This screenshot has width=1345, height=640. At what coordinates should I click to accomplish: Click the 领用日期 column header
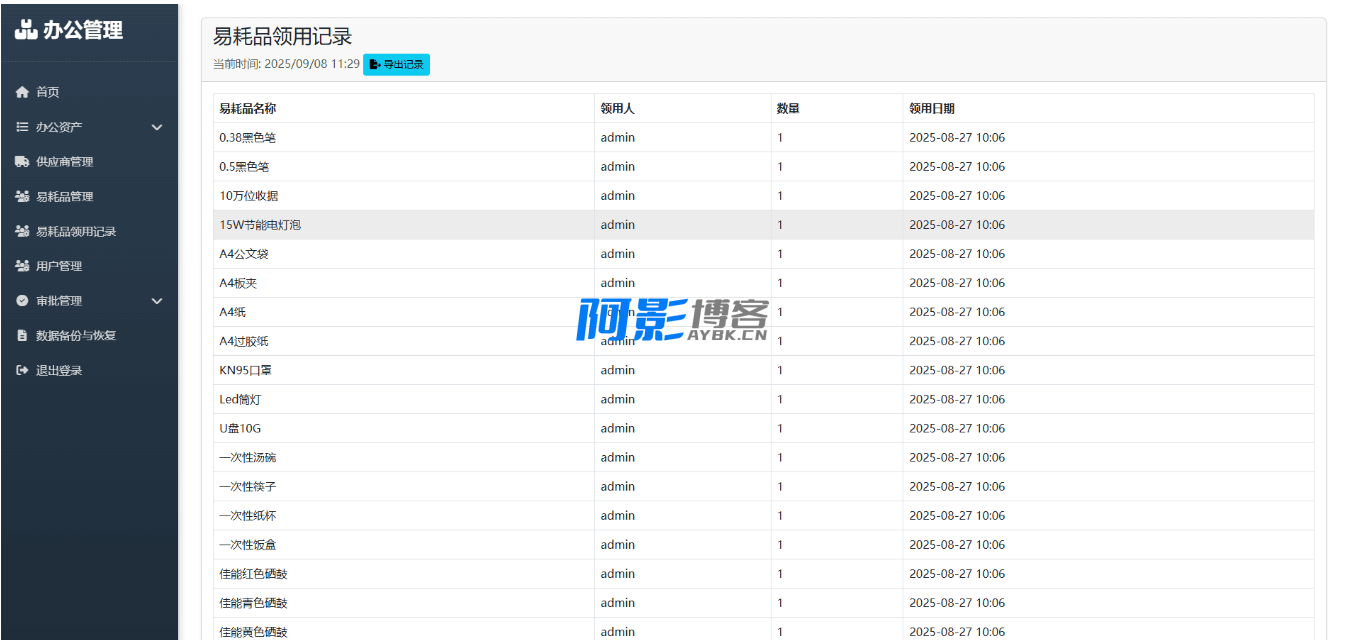932,109
